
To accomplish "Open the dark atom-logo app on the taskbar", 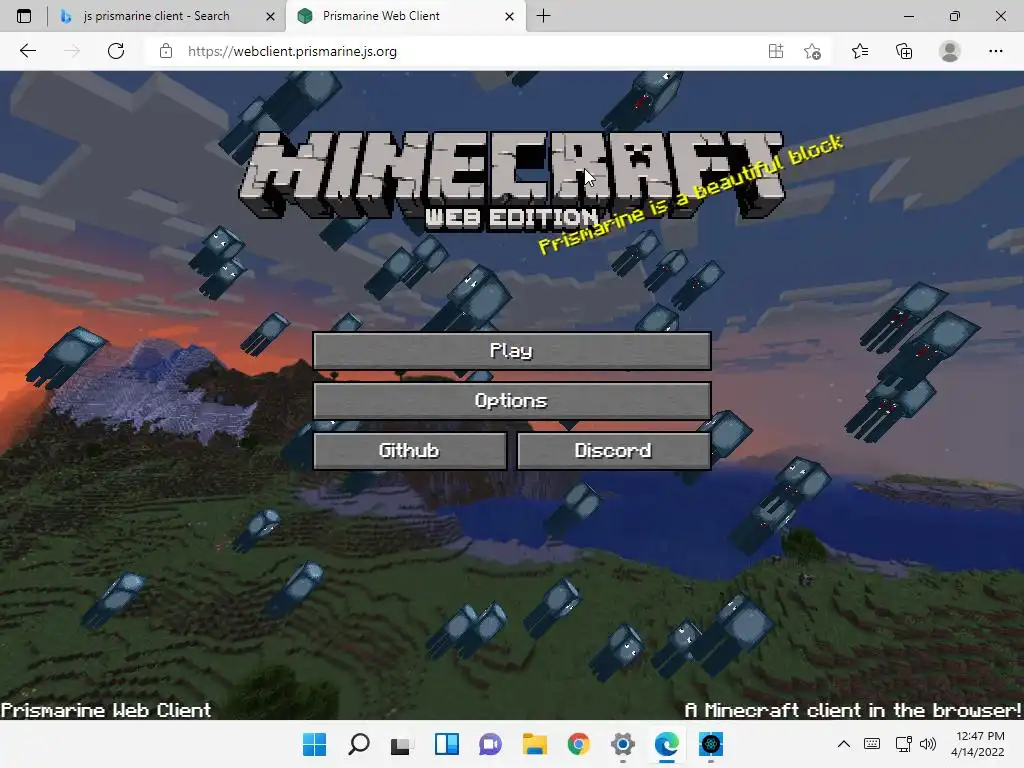I will [711, 744].
